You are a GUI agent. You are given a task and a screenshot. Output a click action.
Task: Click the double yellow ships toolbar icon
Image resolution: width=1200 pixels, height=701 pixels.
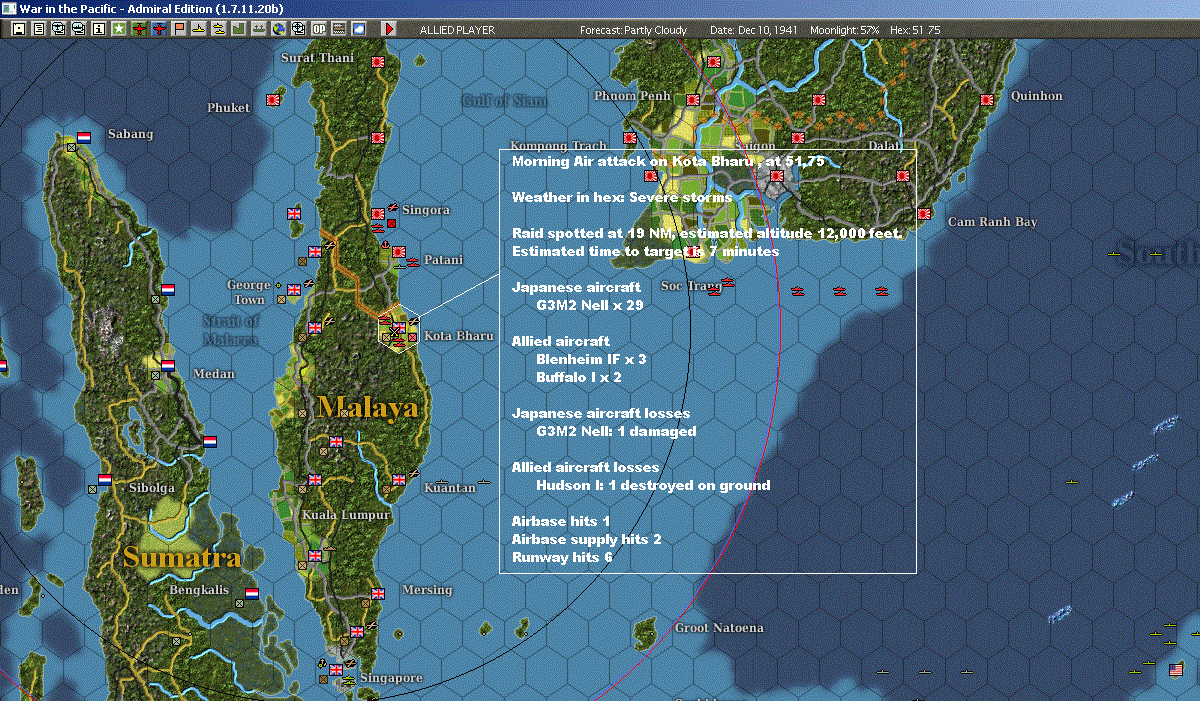(x=218, y=29)
